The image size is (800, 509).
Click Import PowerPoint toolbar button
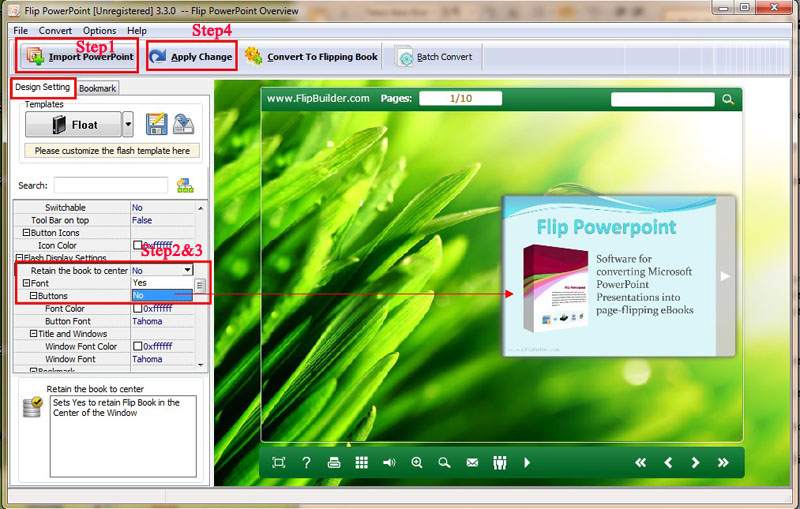[78, 56]
